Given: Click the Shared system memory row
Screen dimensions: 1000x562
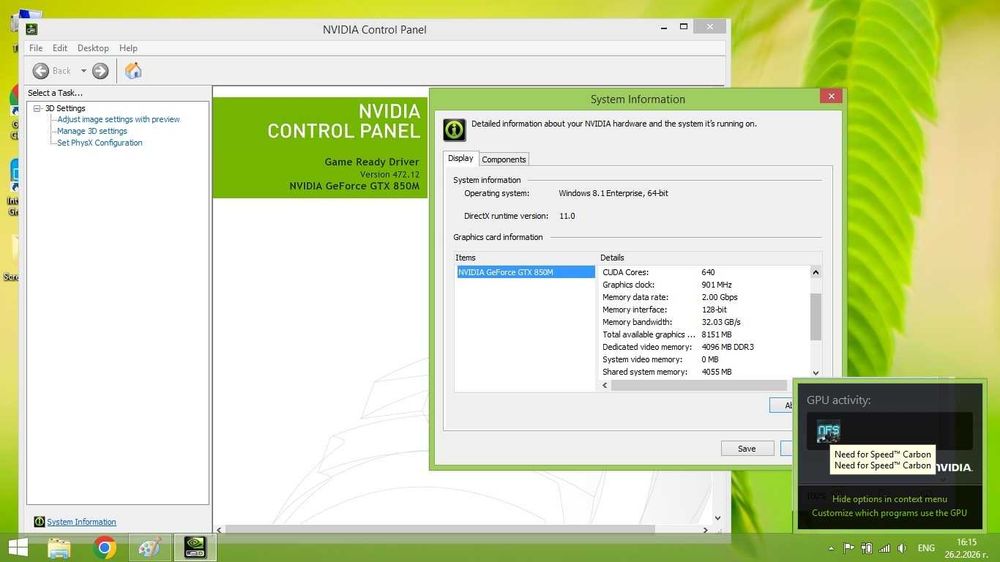Looking at the screenshot, I should [x=705, y=372].
